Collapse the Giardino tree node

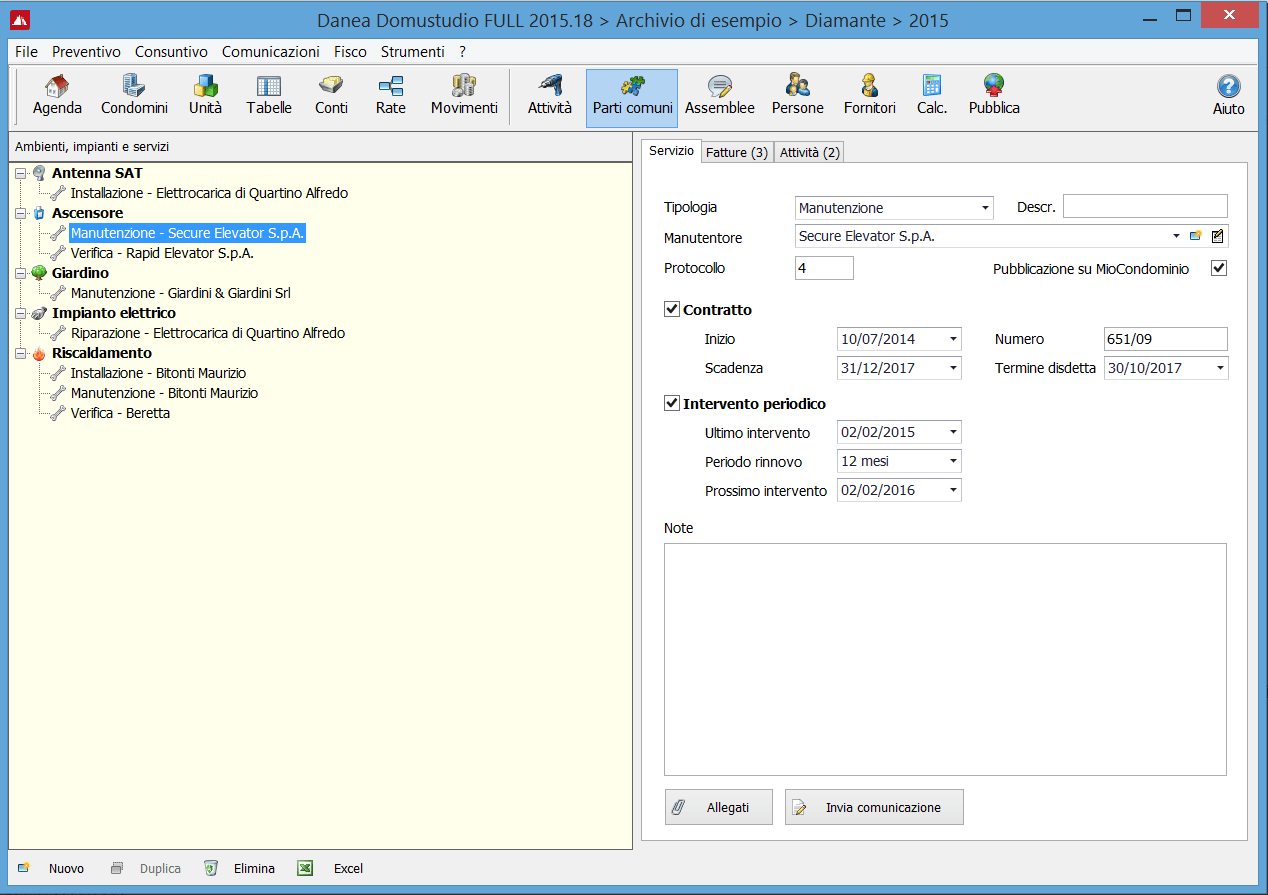coord(20,273)
